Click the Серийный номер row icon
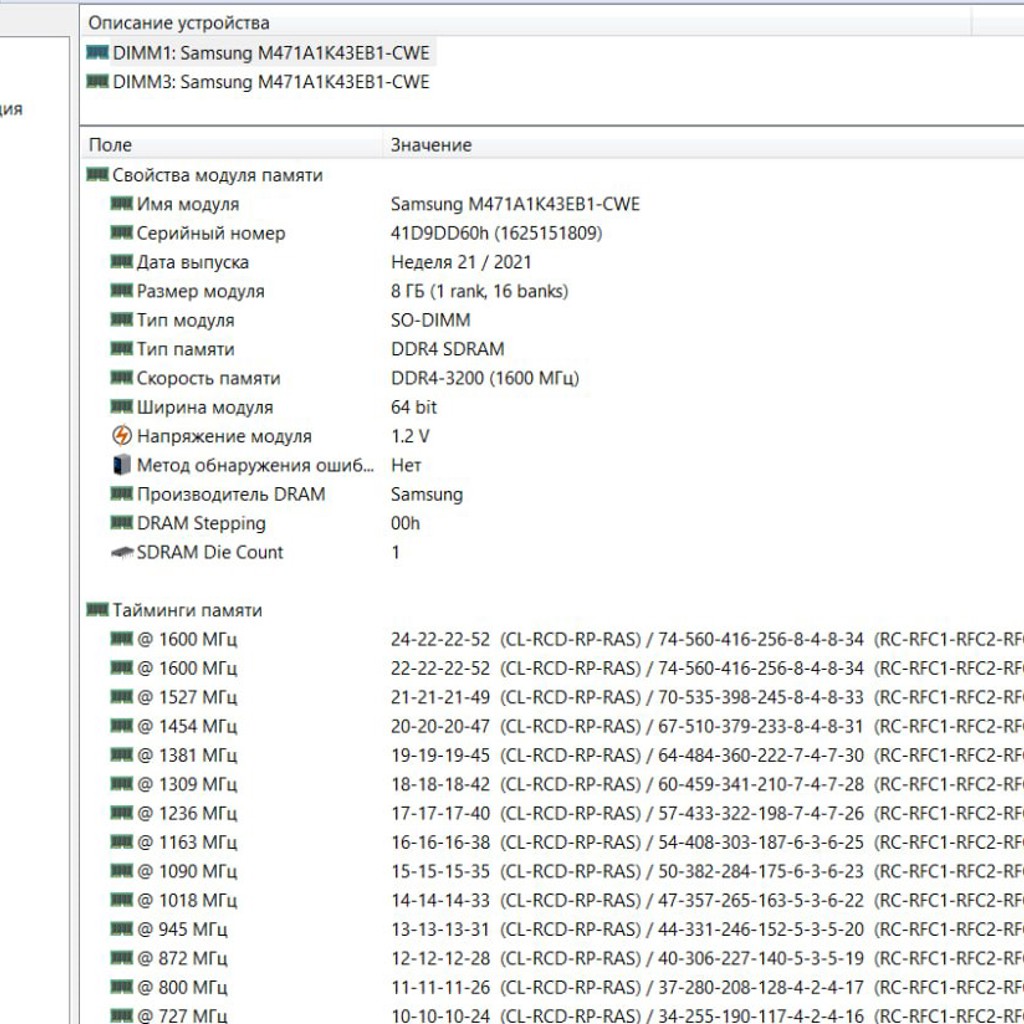Viewport: 1024px width, 1024px height. point(121,232)
